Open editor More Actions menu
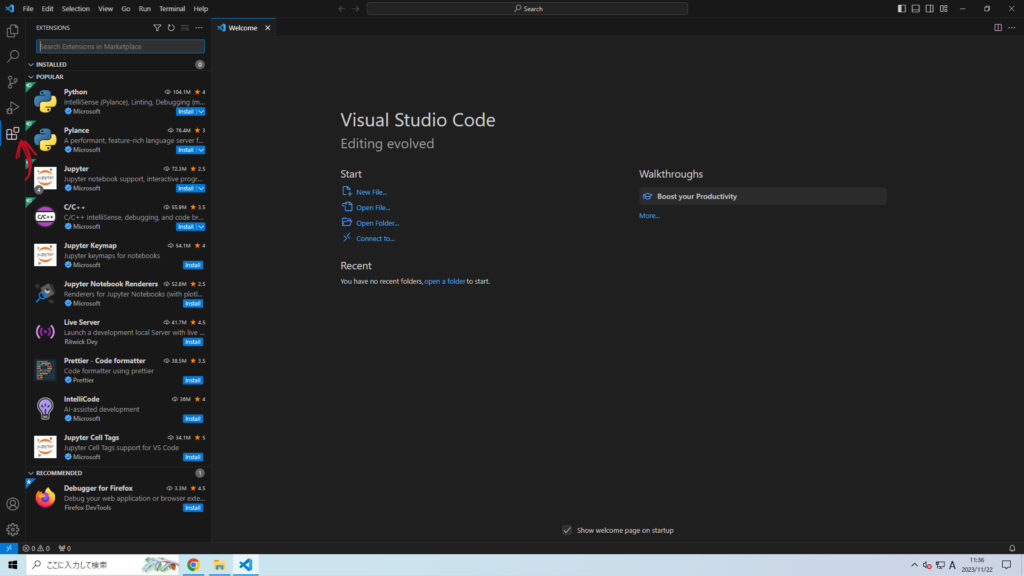This screenshot has width=1024, height=576. tap(1012, 28)
